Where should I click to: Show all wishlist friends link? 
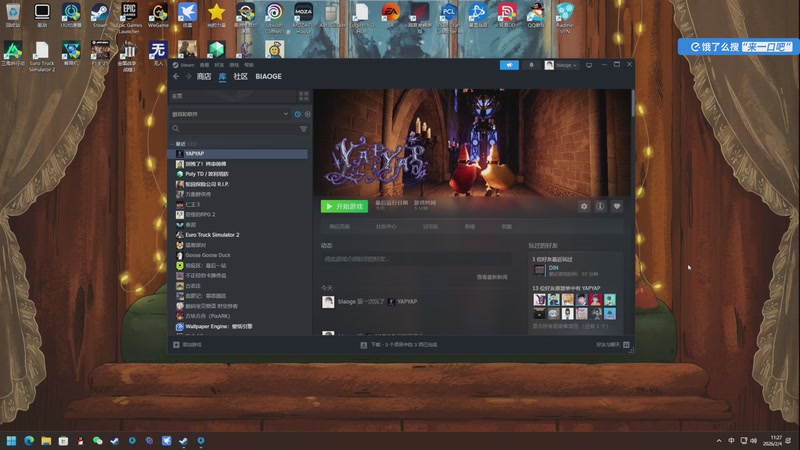click(x=570, y=326)
